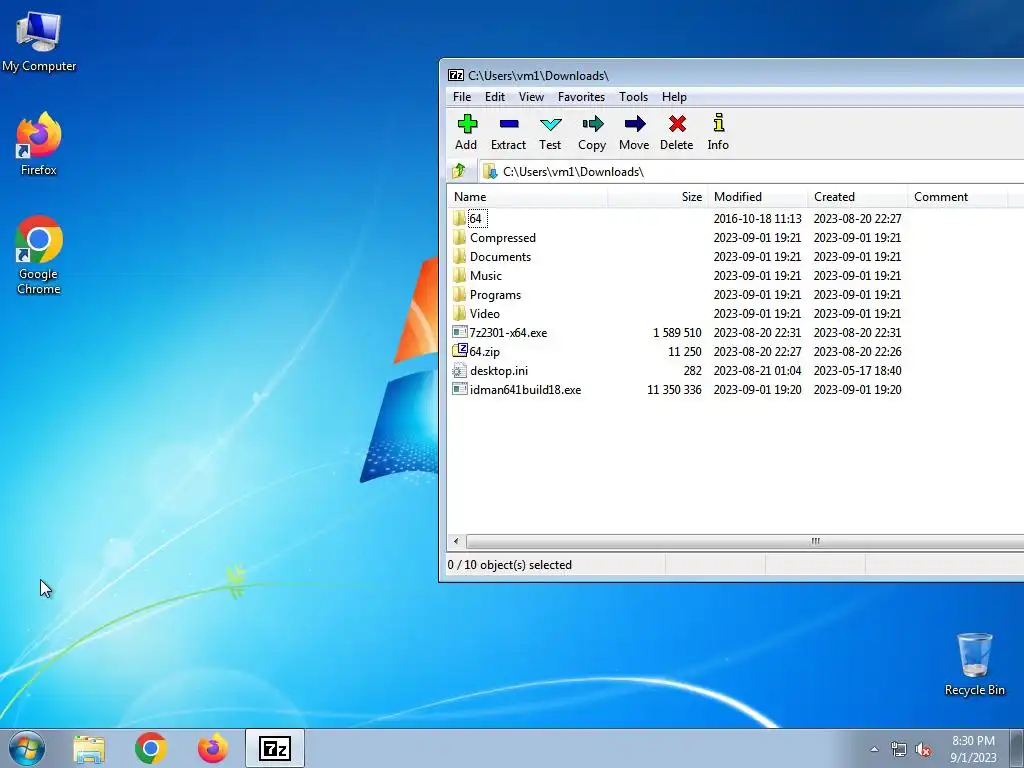Select the 64 folder icon
Screen dimensions: 1024x768
(x=460, y=218)
